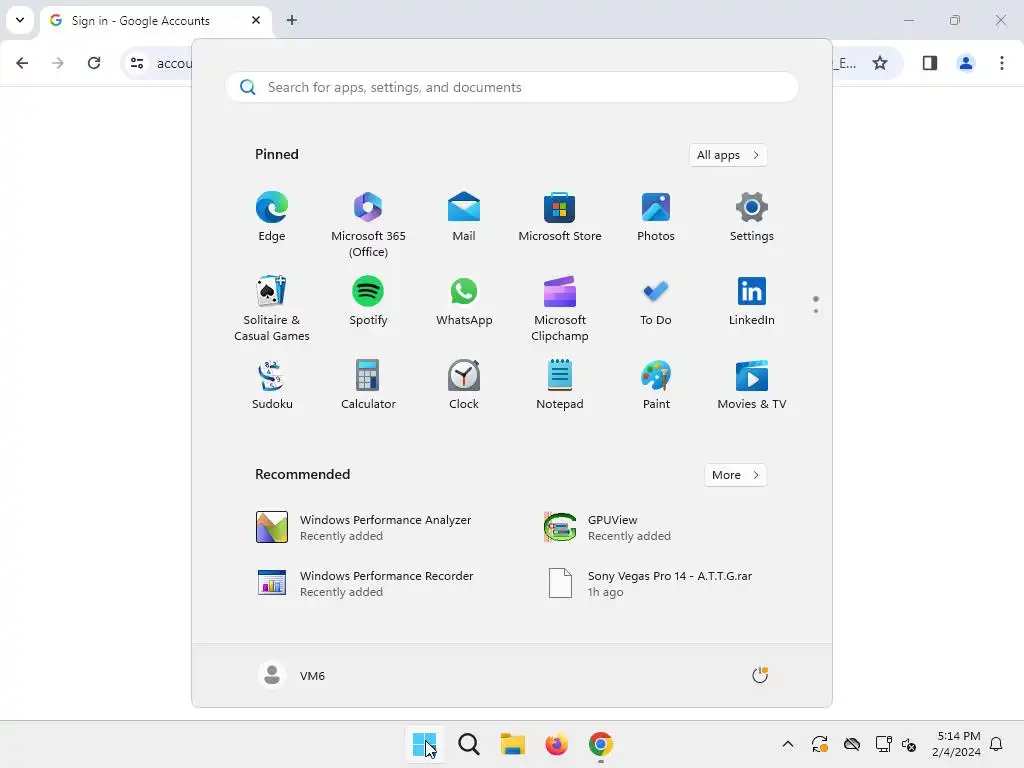
Task: Launch Notepad from pinned apps
Action: [x=560, y=385]
